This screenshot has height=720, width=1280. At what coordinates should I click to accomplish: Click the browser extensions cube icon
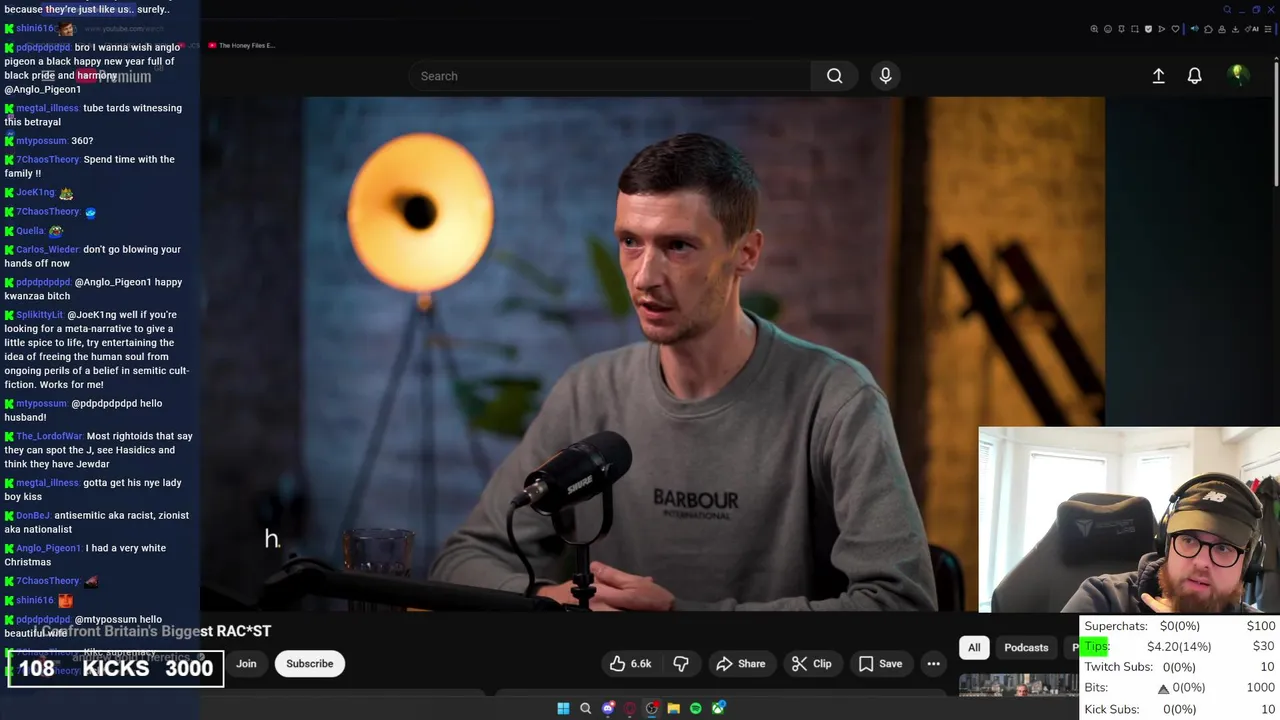pos(1208,29)
